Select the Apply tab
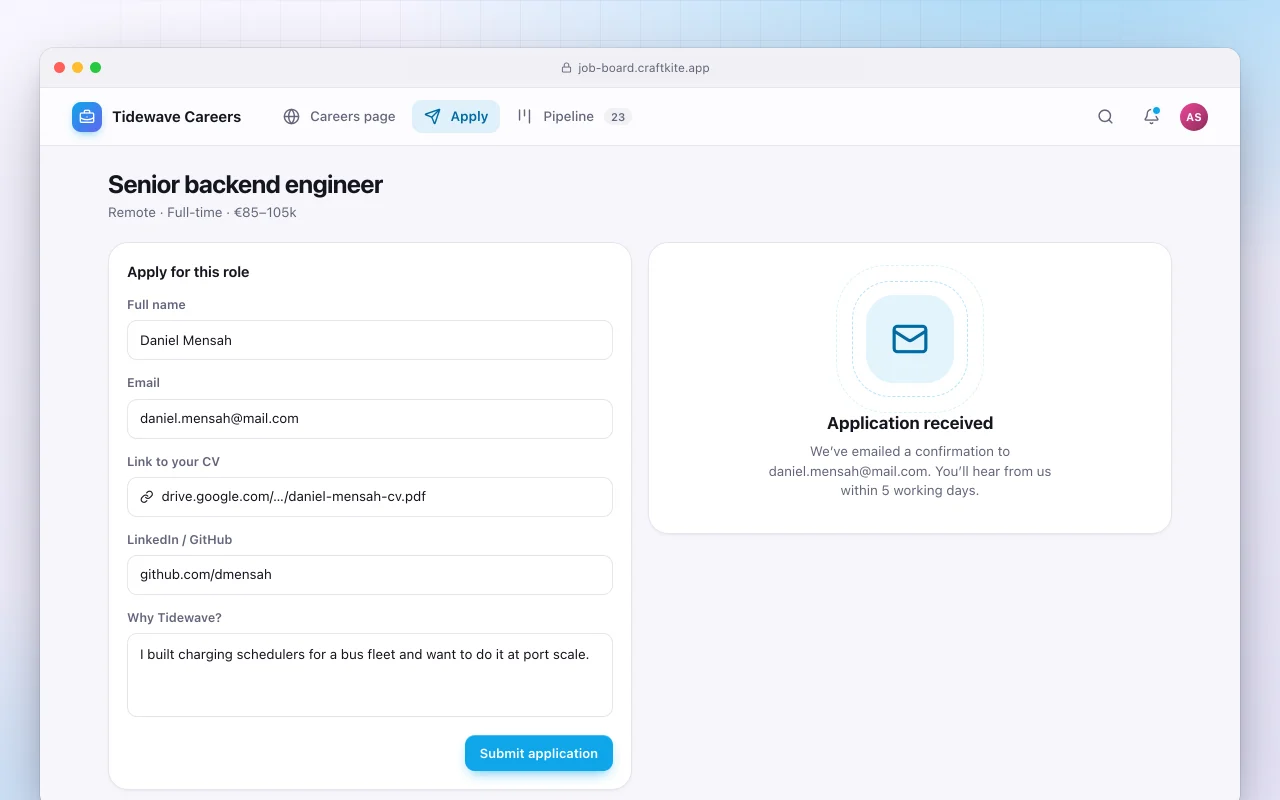1280x800 pixels. click(456, 117)
